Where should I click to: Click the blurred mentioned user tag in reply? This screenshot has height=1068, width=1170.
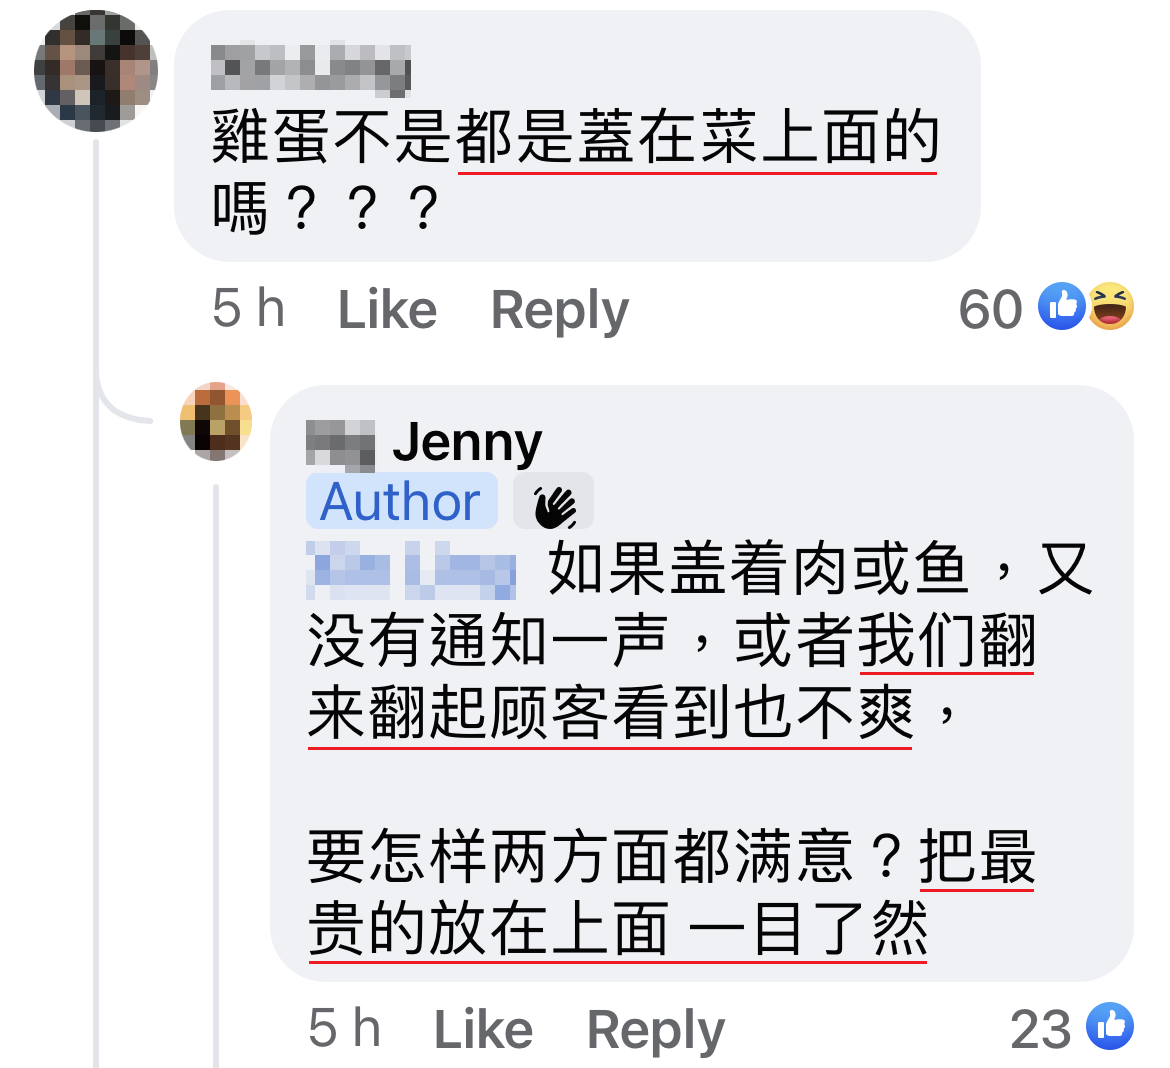click(411, 570)
